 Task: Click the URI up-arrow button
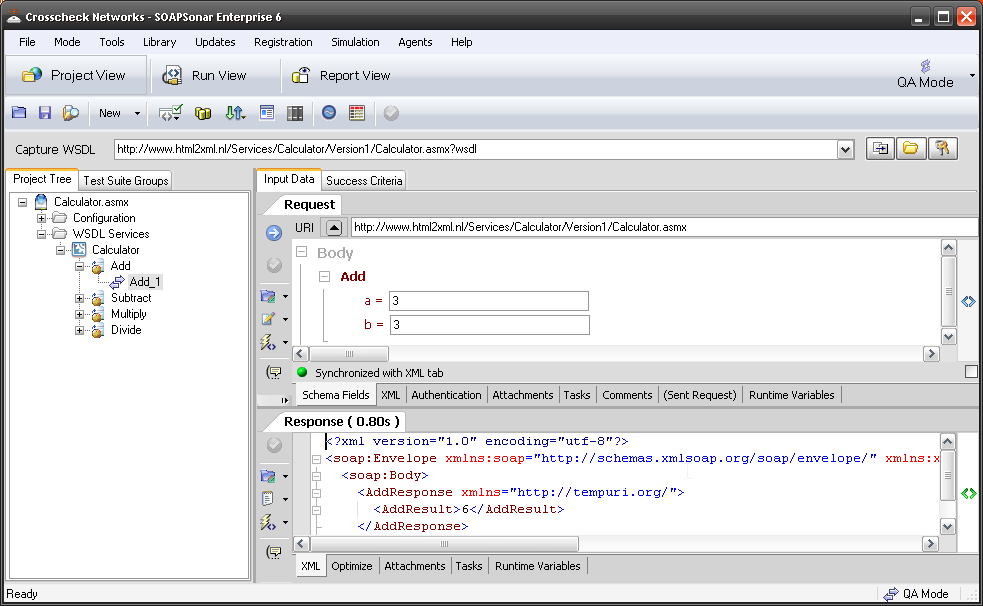click(334, 227)
